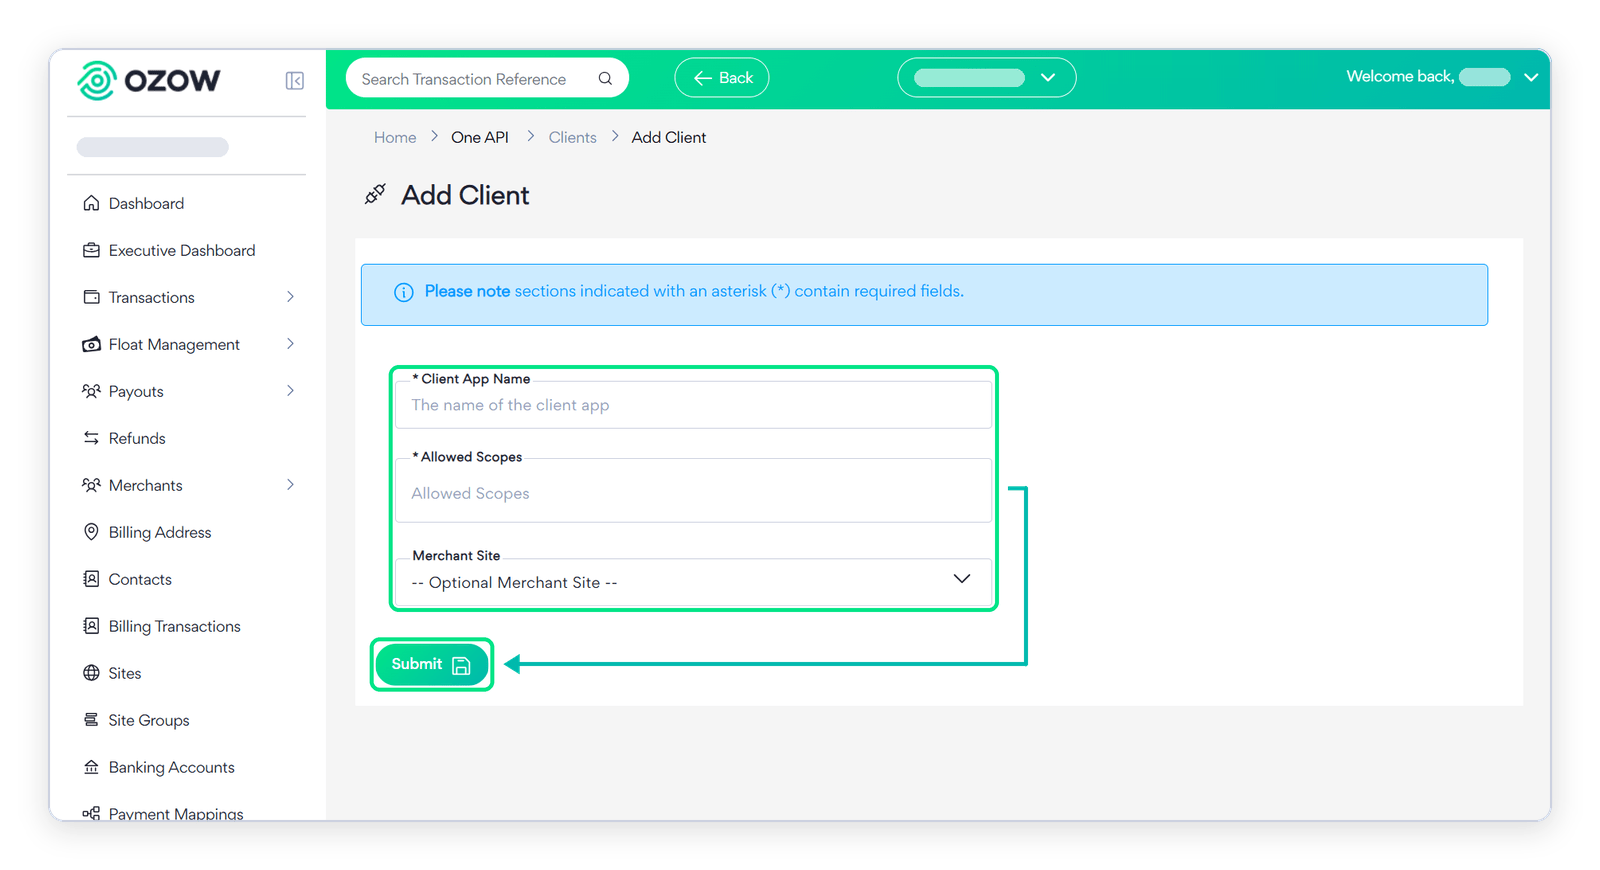Click the Float Management wallet icon
Image resolution: width=1600 pixels, height=870 pixels.
click(91, 344)
